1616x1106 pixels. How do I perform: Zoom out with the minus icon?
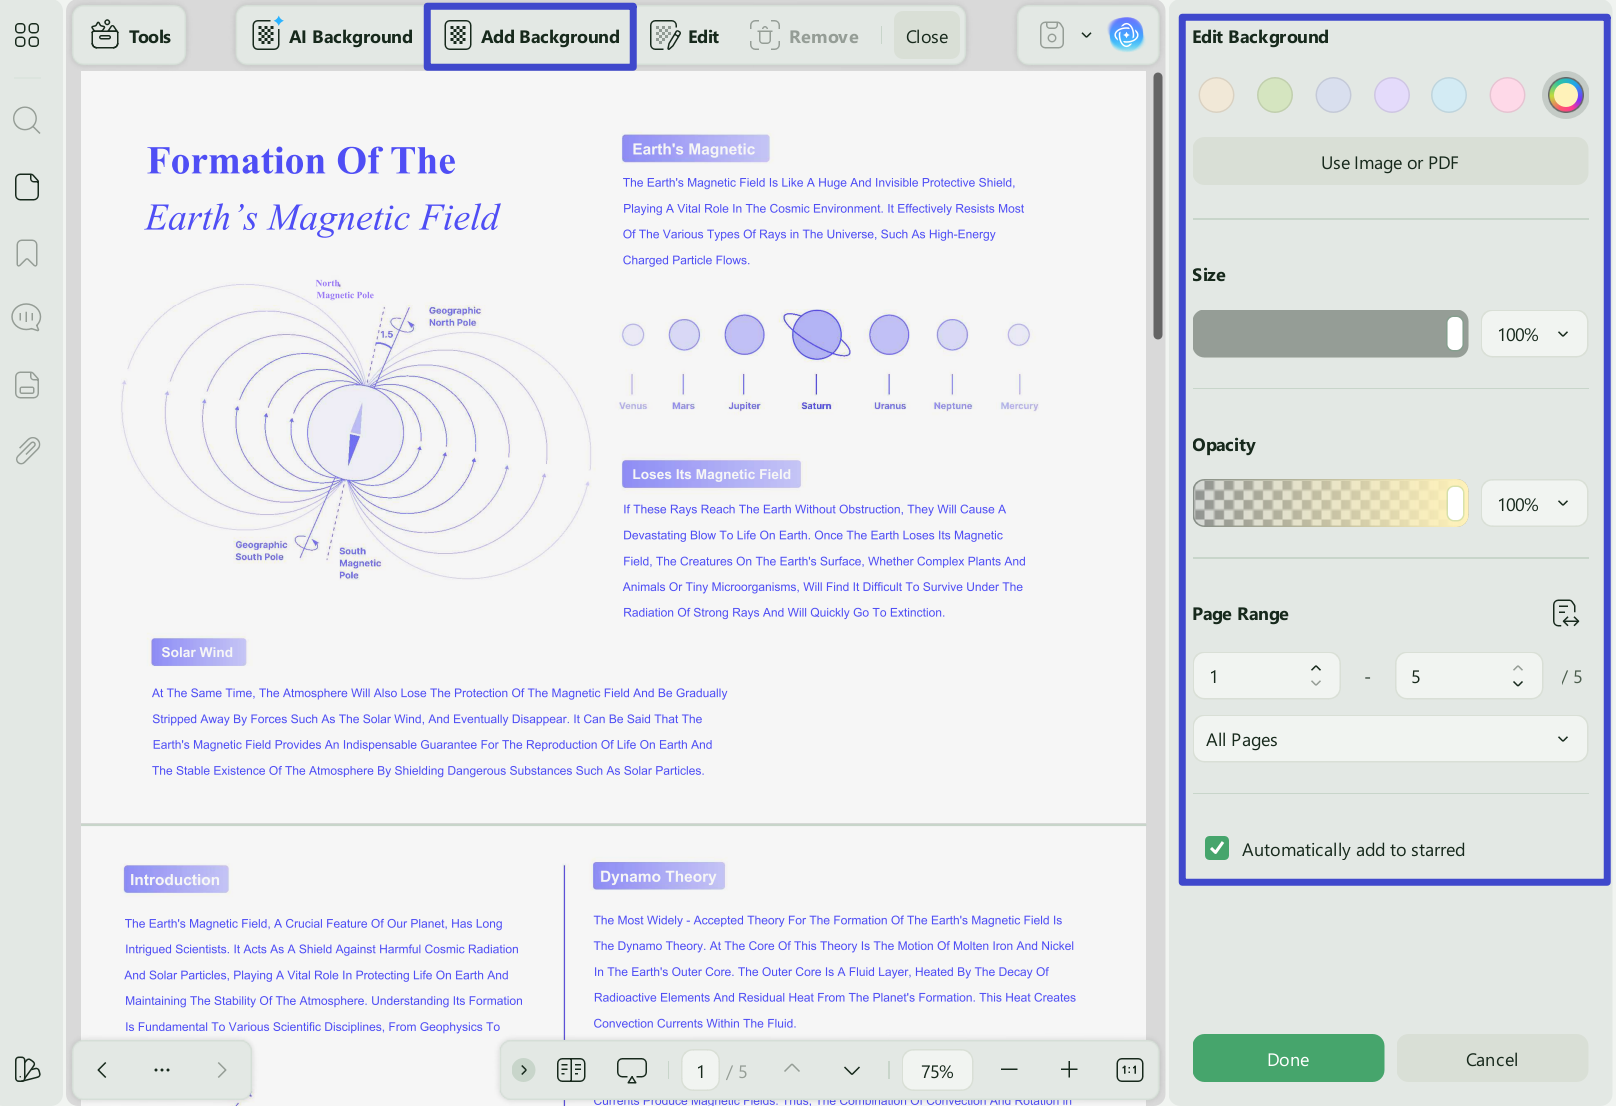(1009, 1070)
